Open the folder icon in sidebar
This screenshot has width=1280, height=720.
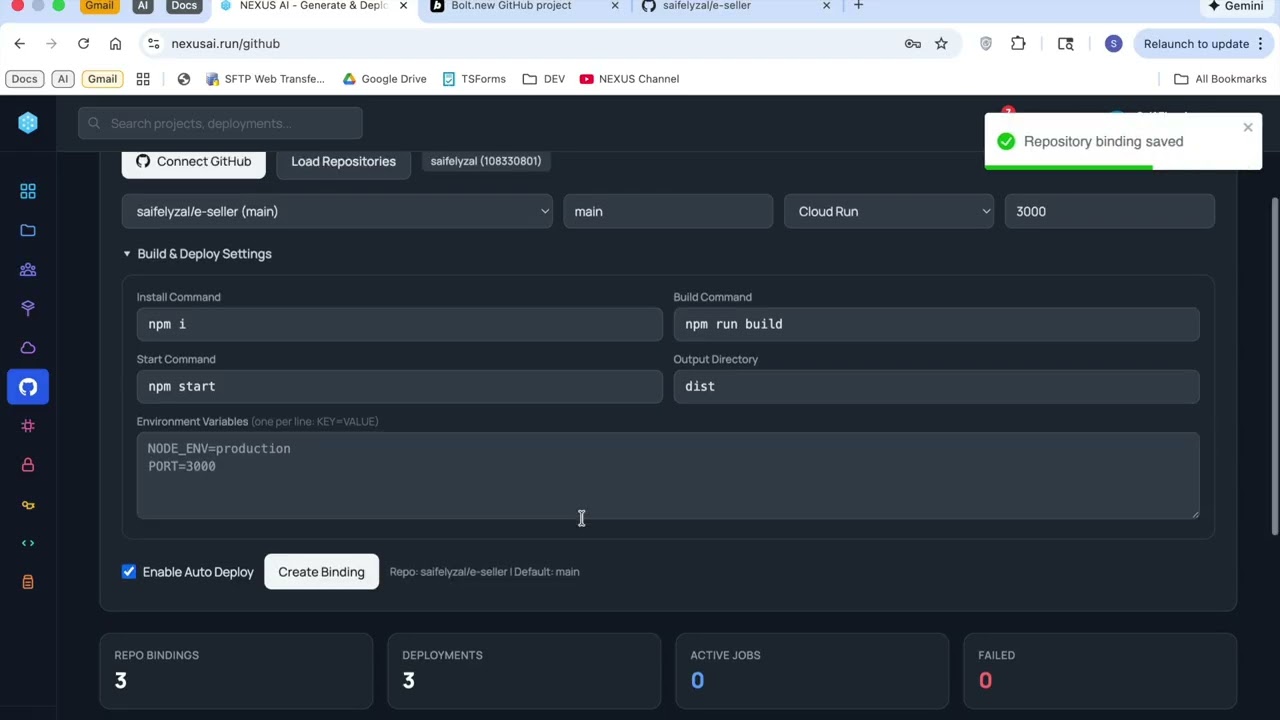click(x=28, y=230)
